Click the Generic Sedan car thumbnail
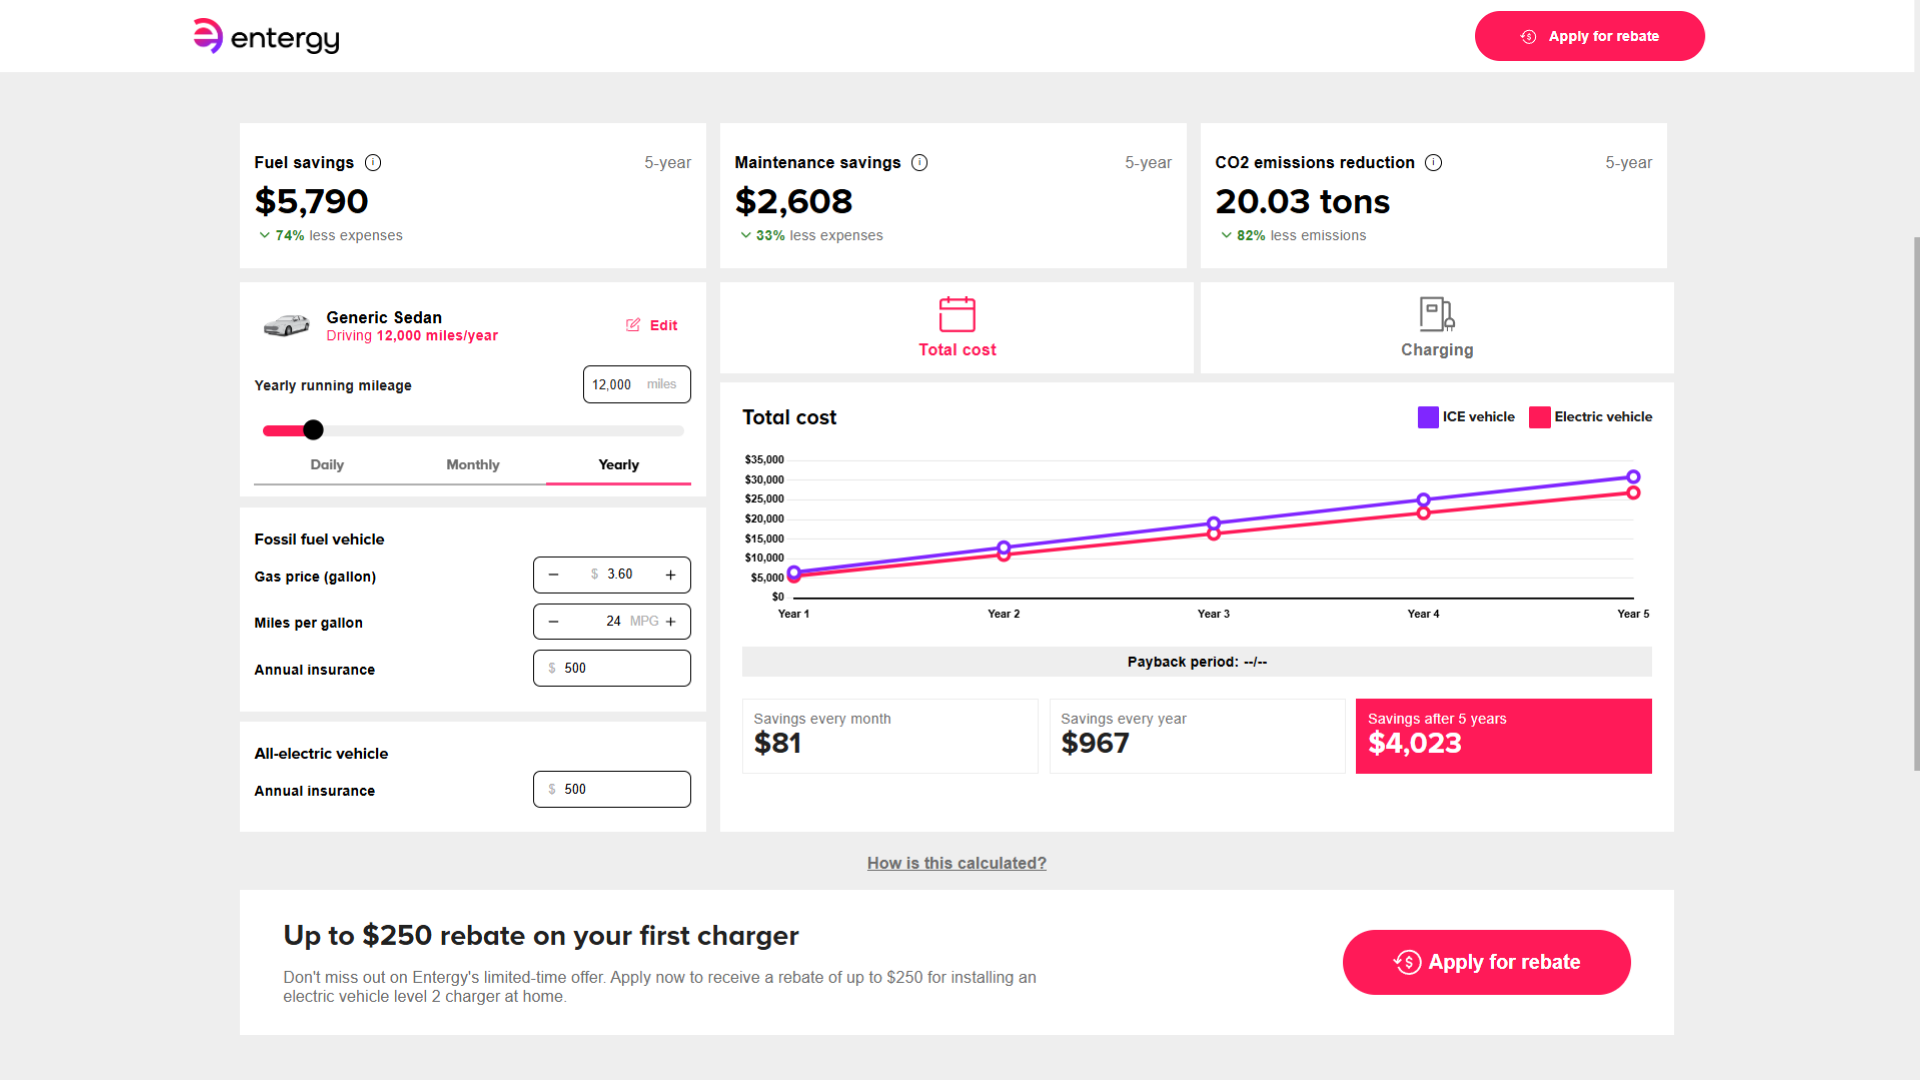 286,326
